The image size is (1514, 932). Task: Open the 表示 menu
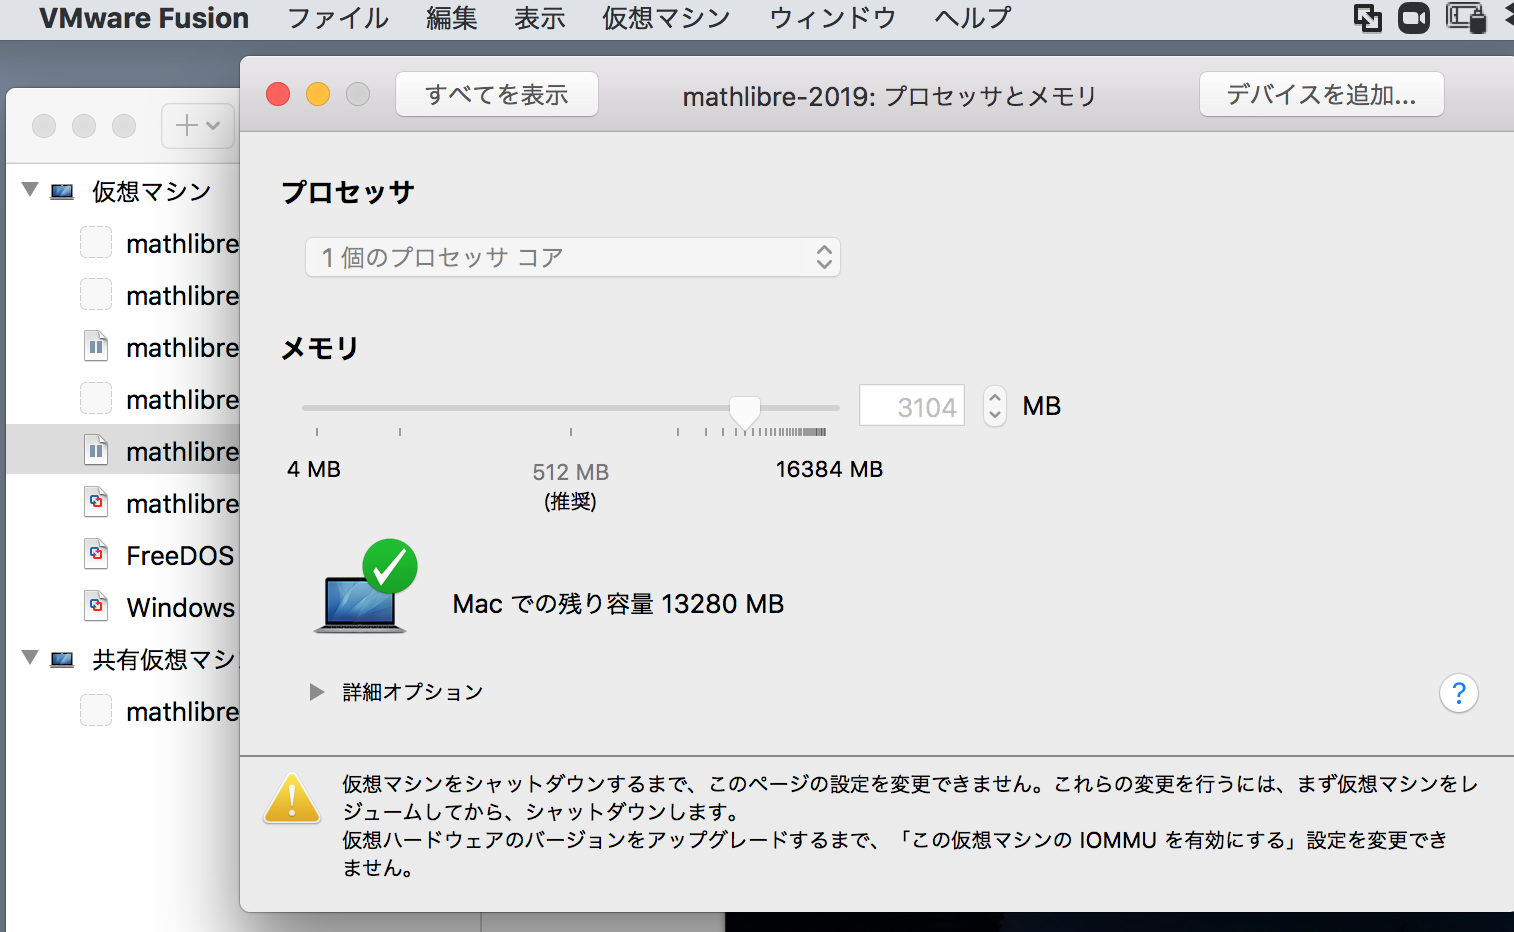pos(539,18)
